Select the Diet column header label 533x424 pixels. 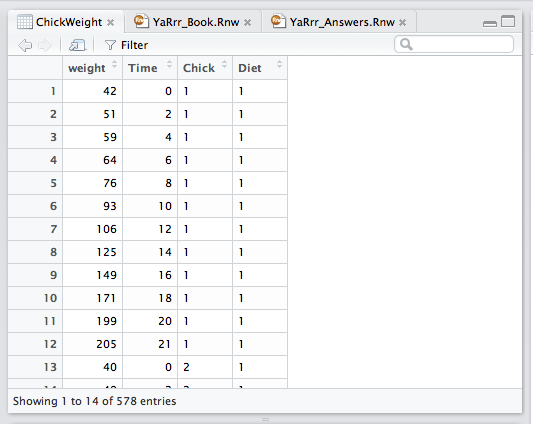tap(250, 68)
